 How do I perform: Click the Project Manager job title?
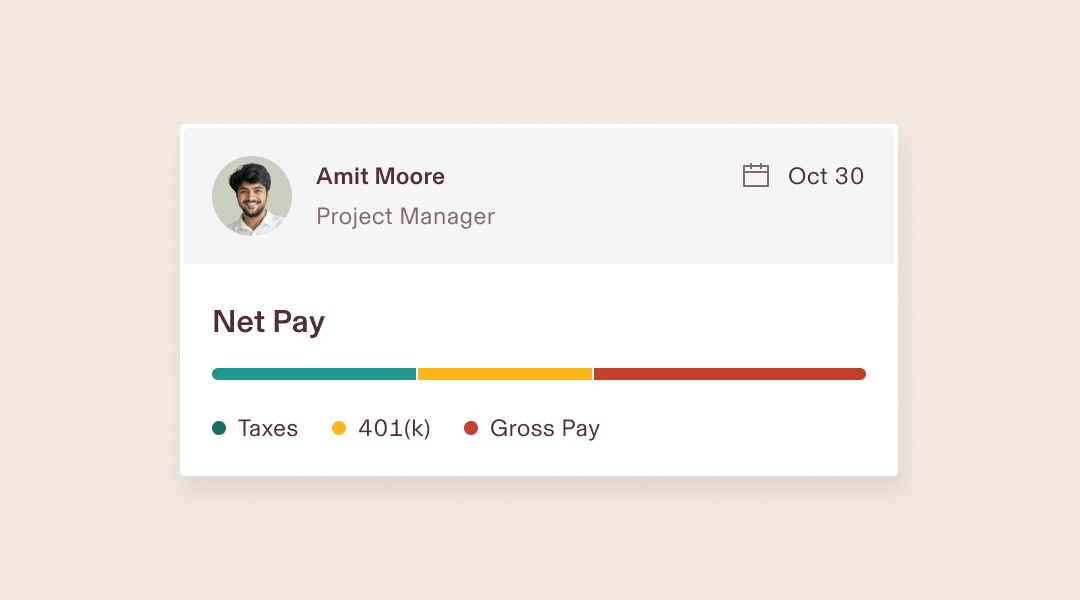tap(406, 216)
